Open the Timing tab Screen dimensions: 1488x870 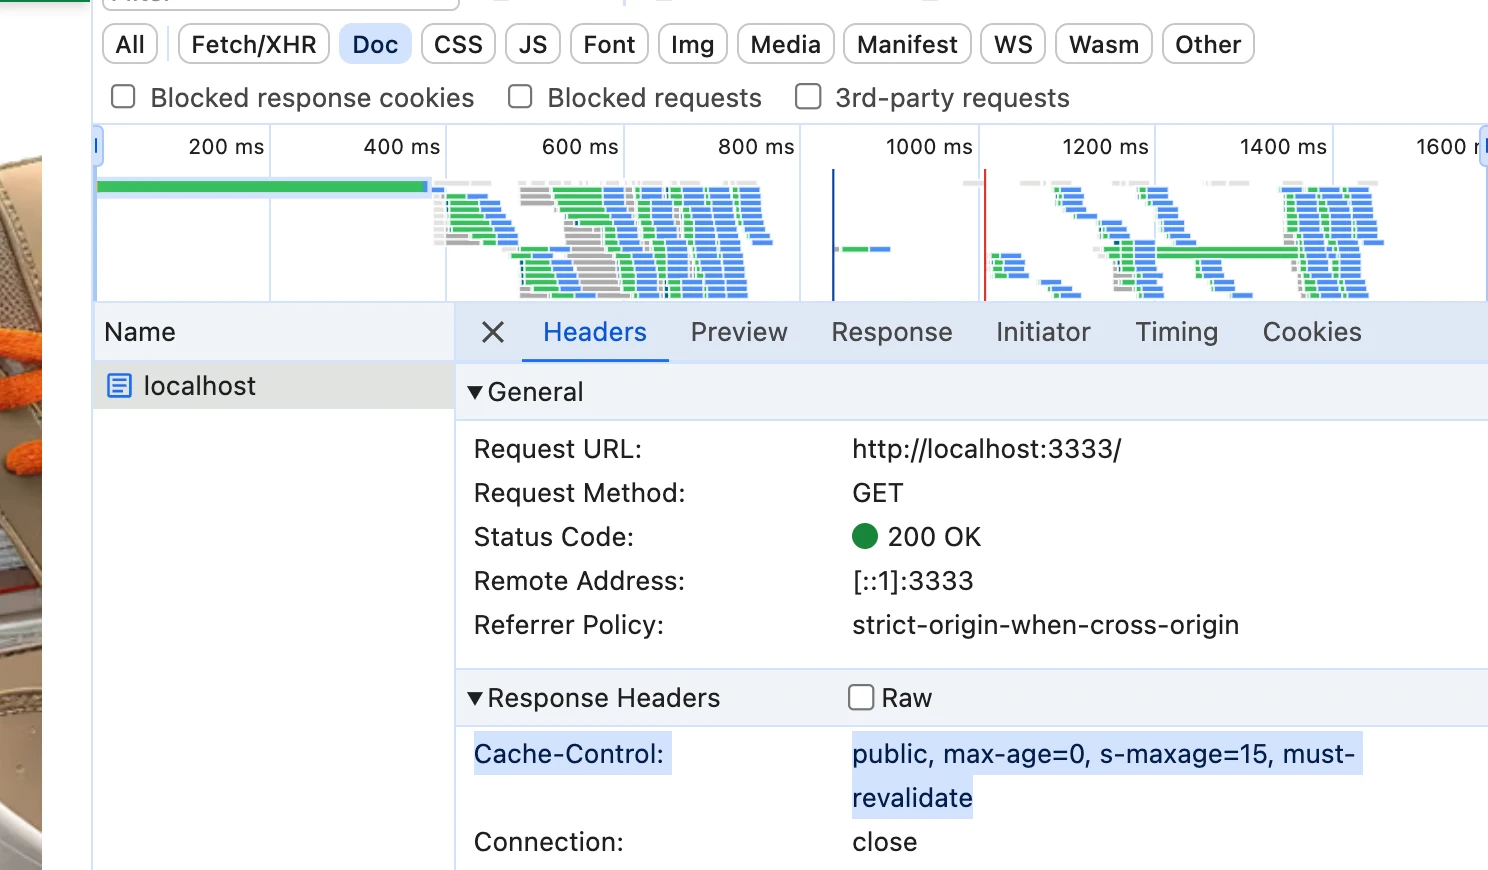[x=1176, y=332]
